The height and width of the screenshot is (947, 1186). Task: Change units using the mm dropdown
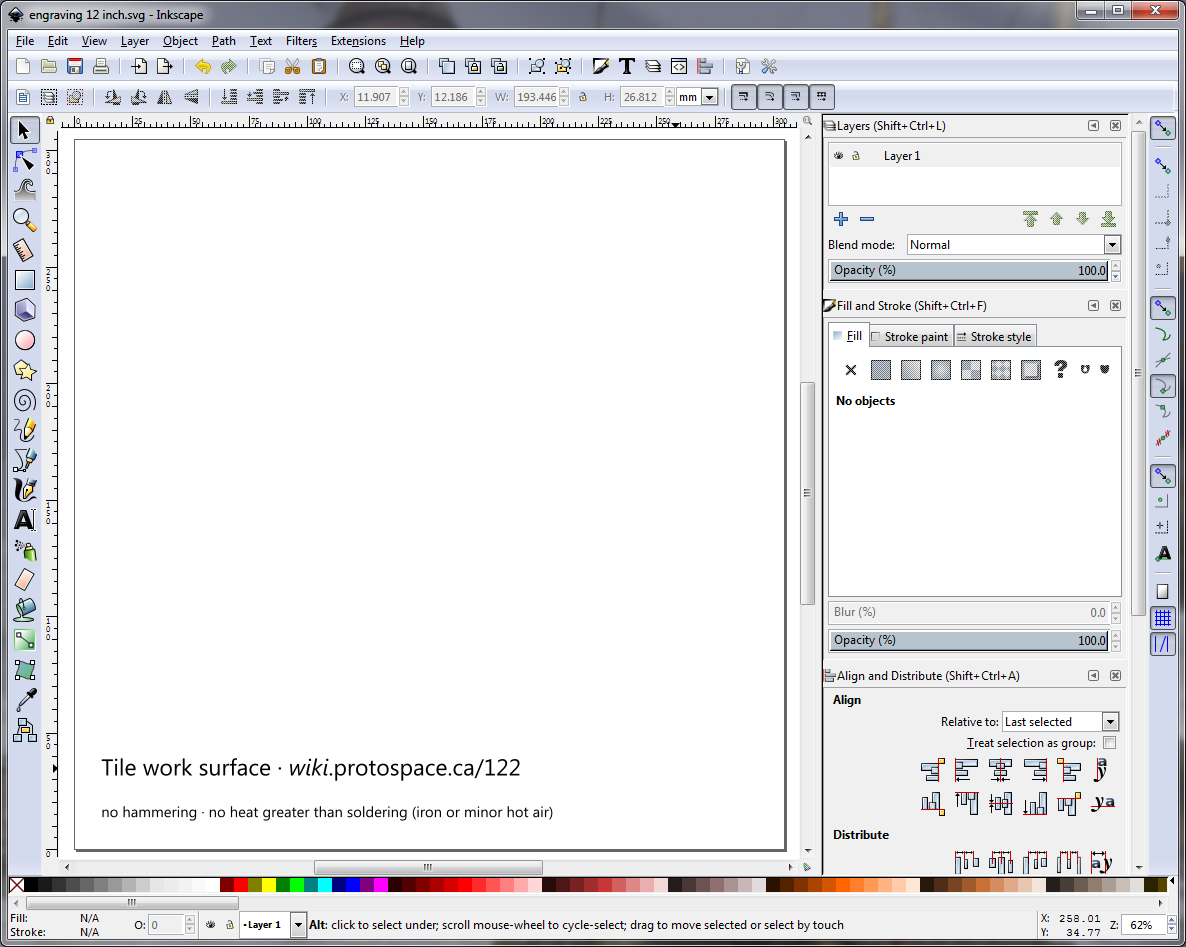[710, 97]
